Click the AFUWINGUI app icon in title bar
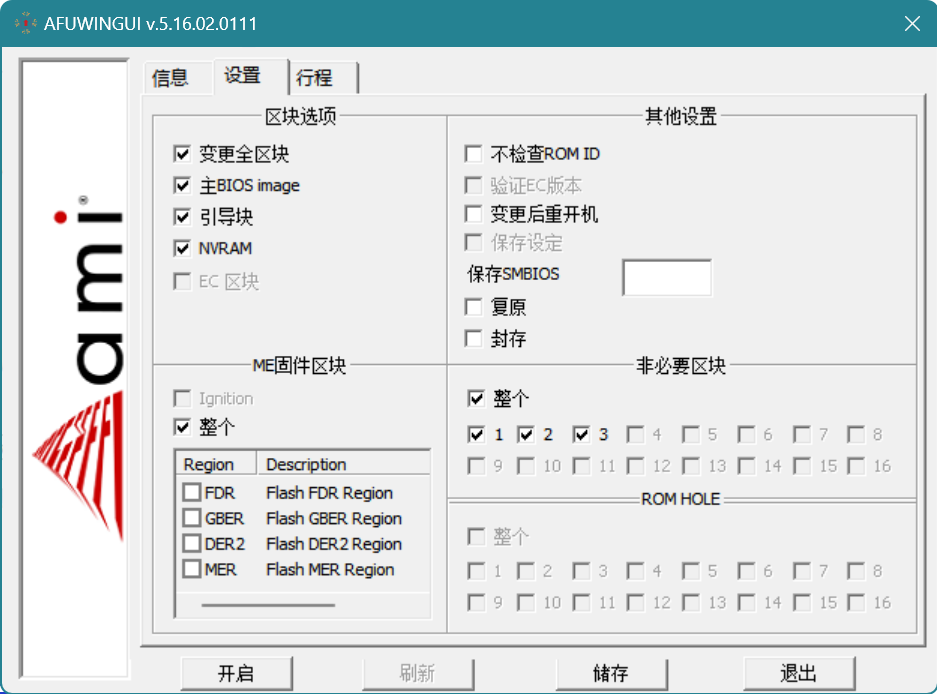Viewport: 937px width, 694px height. click(26, 23)
